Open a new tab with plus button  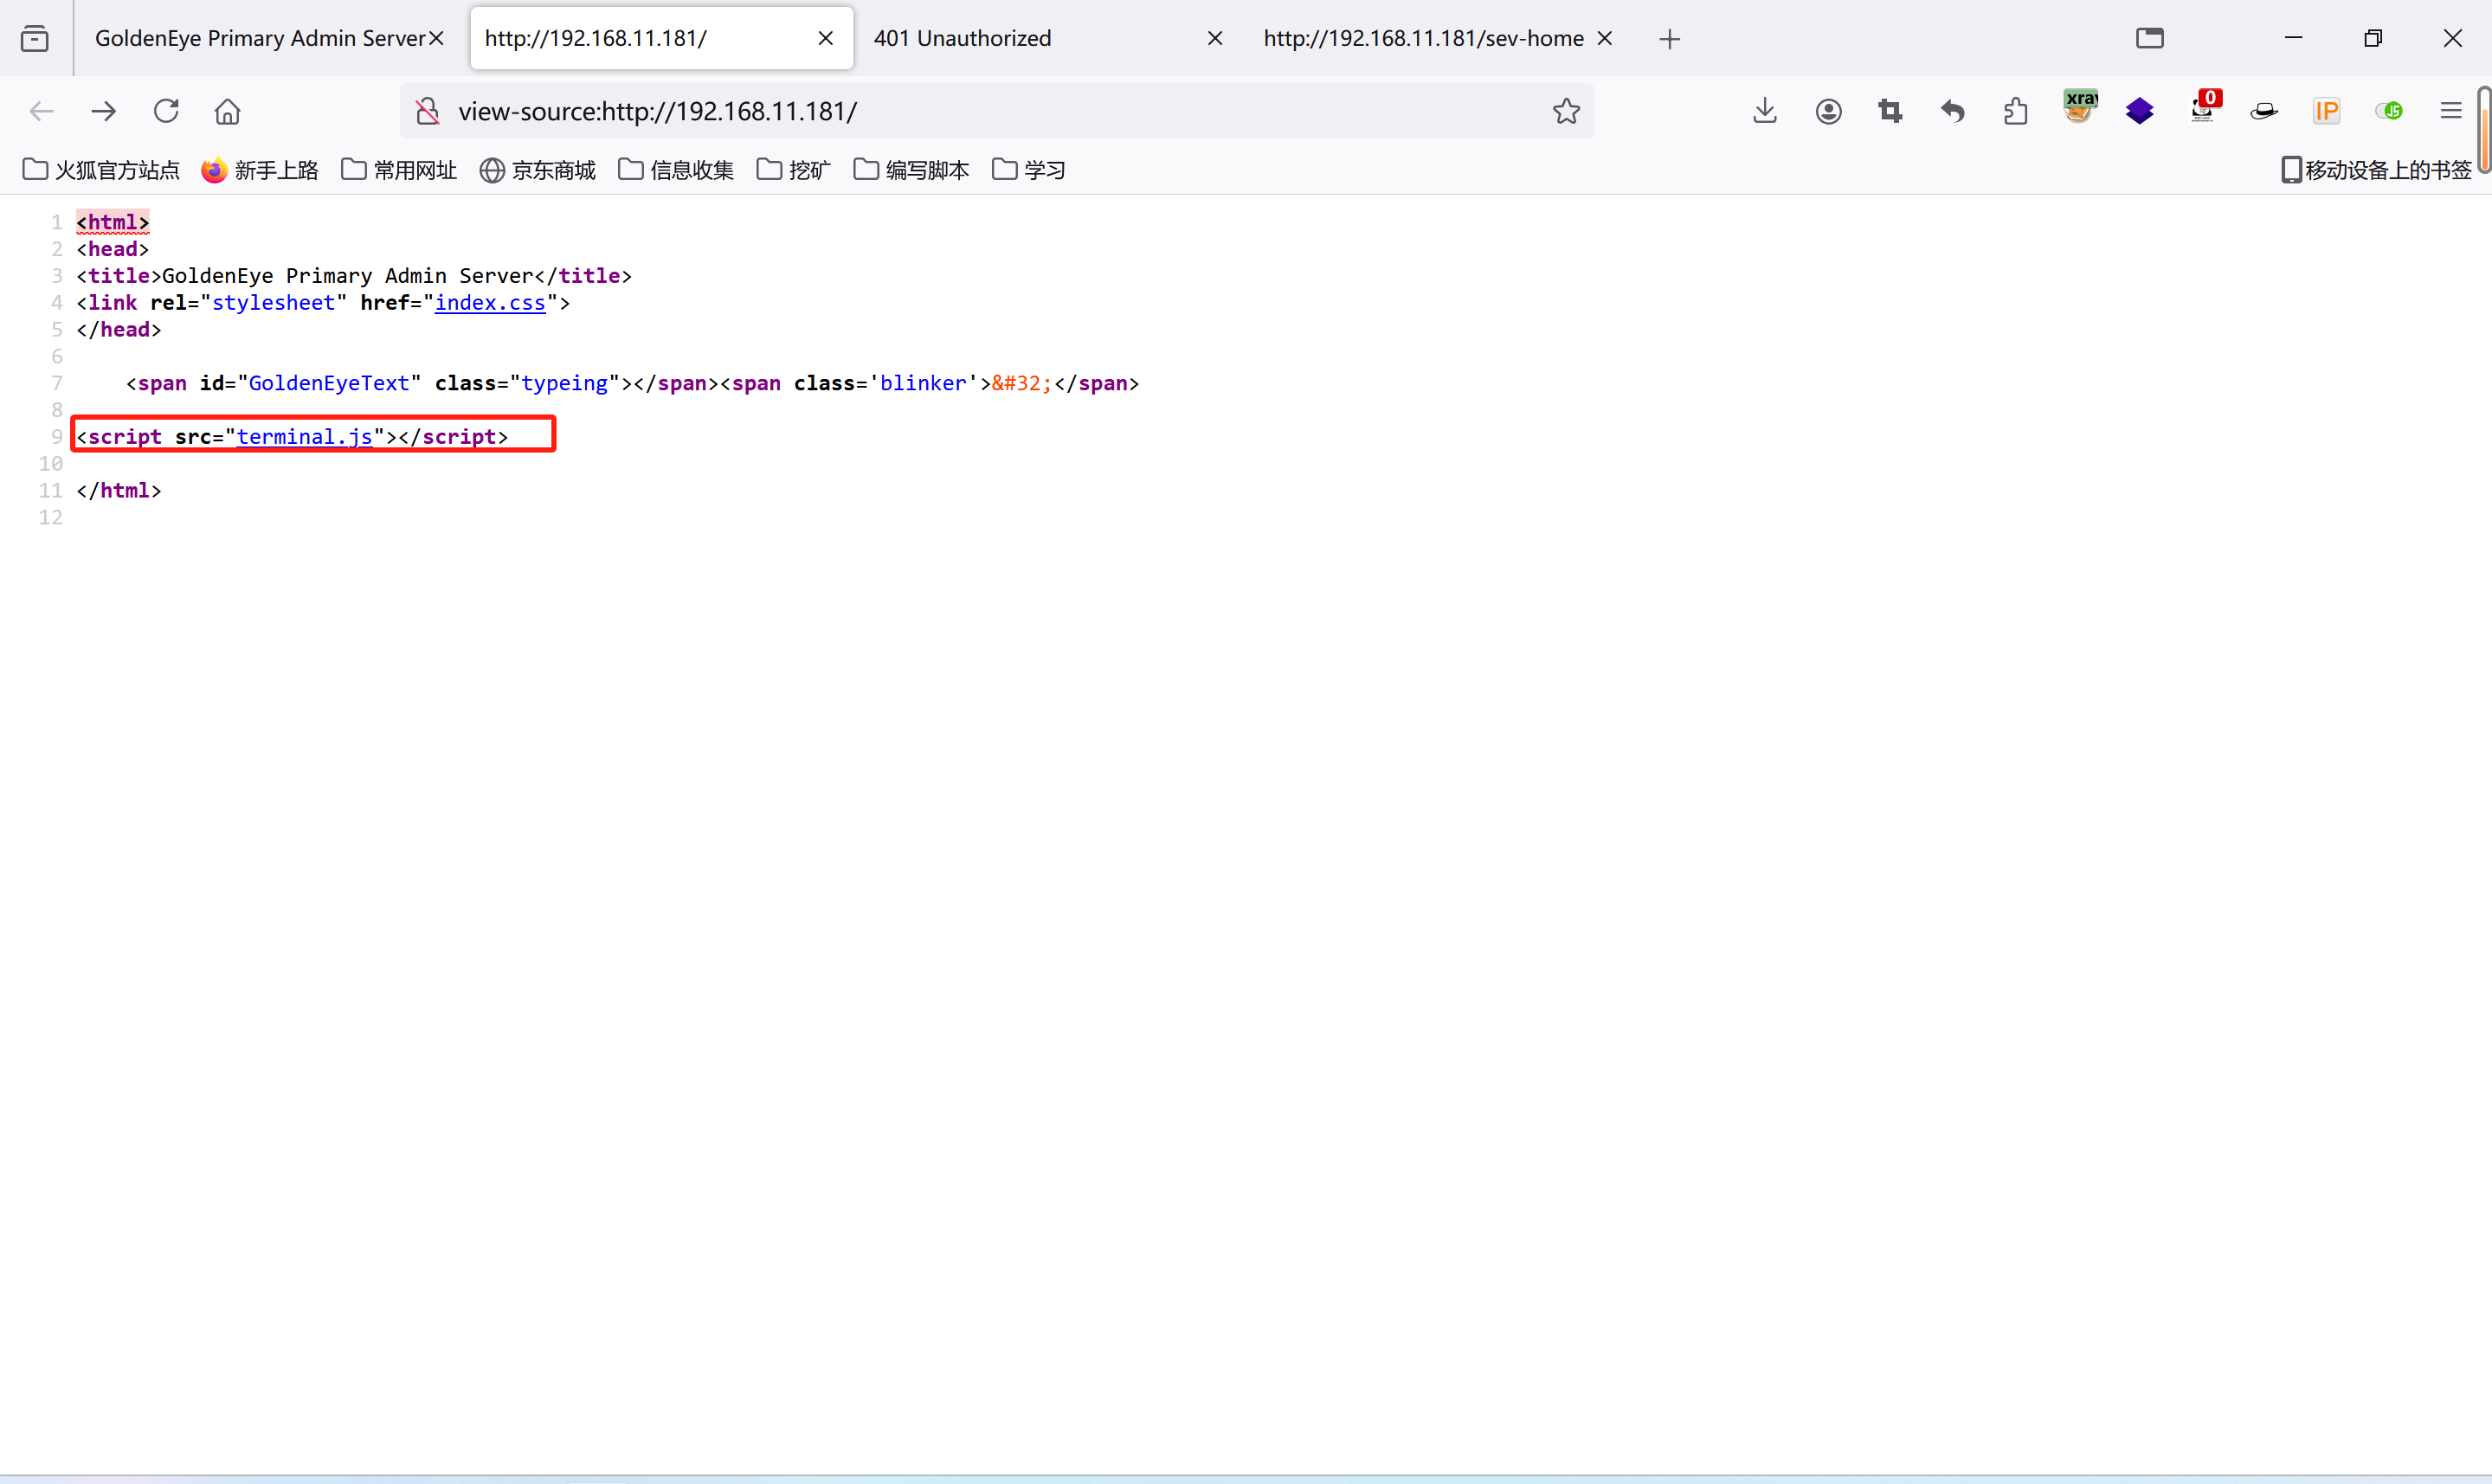click(x=1669, y=39)
